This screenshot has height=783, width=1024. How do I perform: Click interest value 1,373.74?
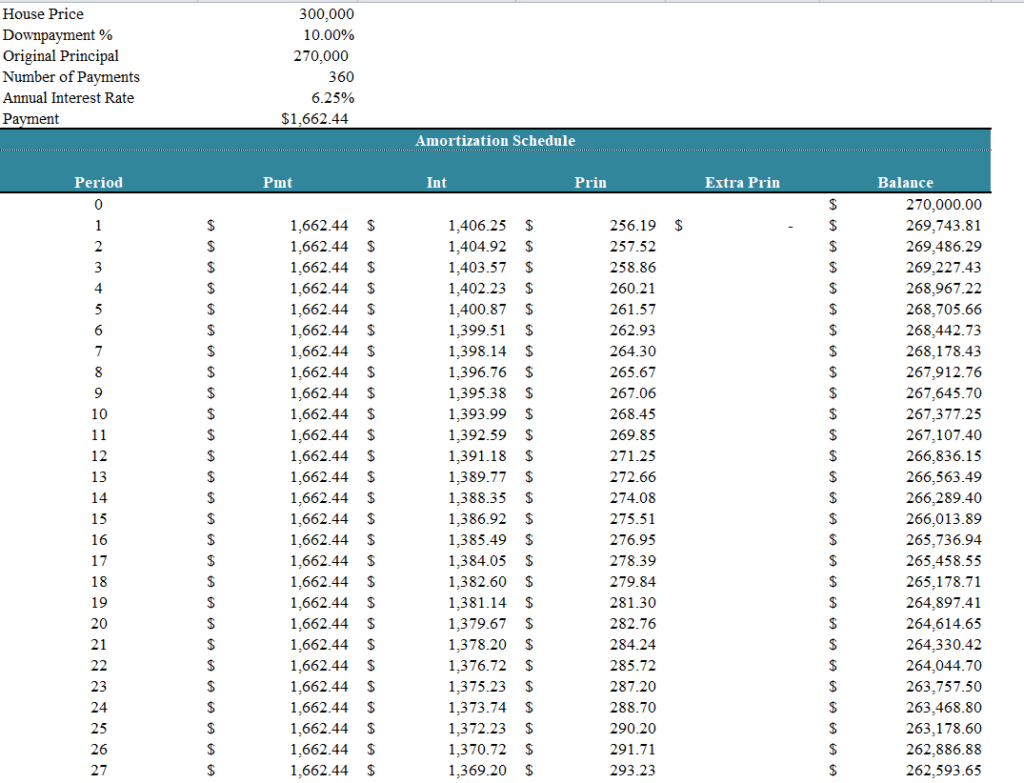477,707
